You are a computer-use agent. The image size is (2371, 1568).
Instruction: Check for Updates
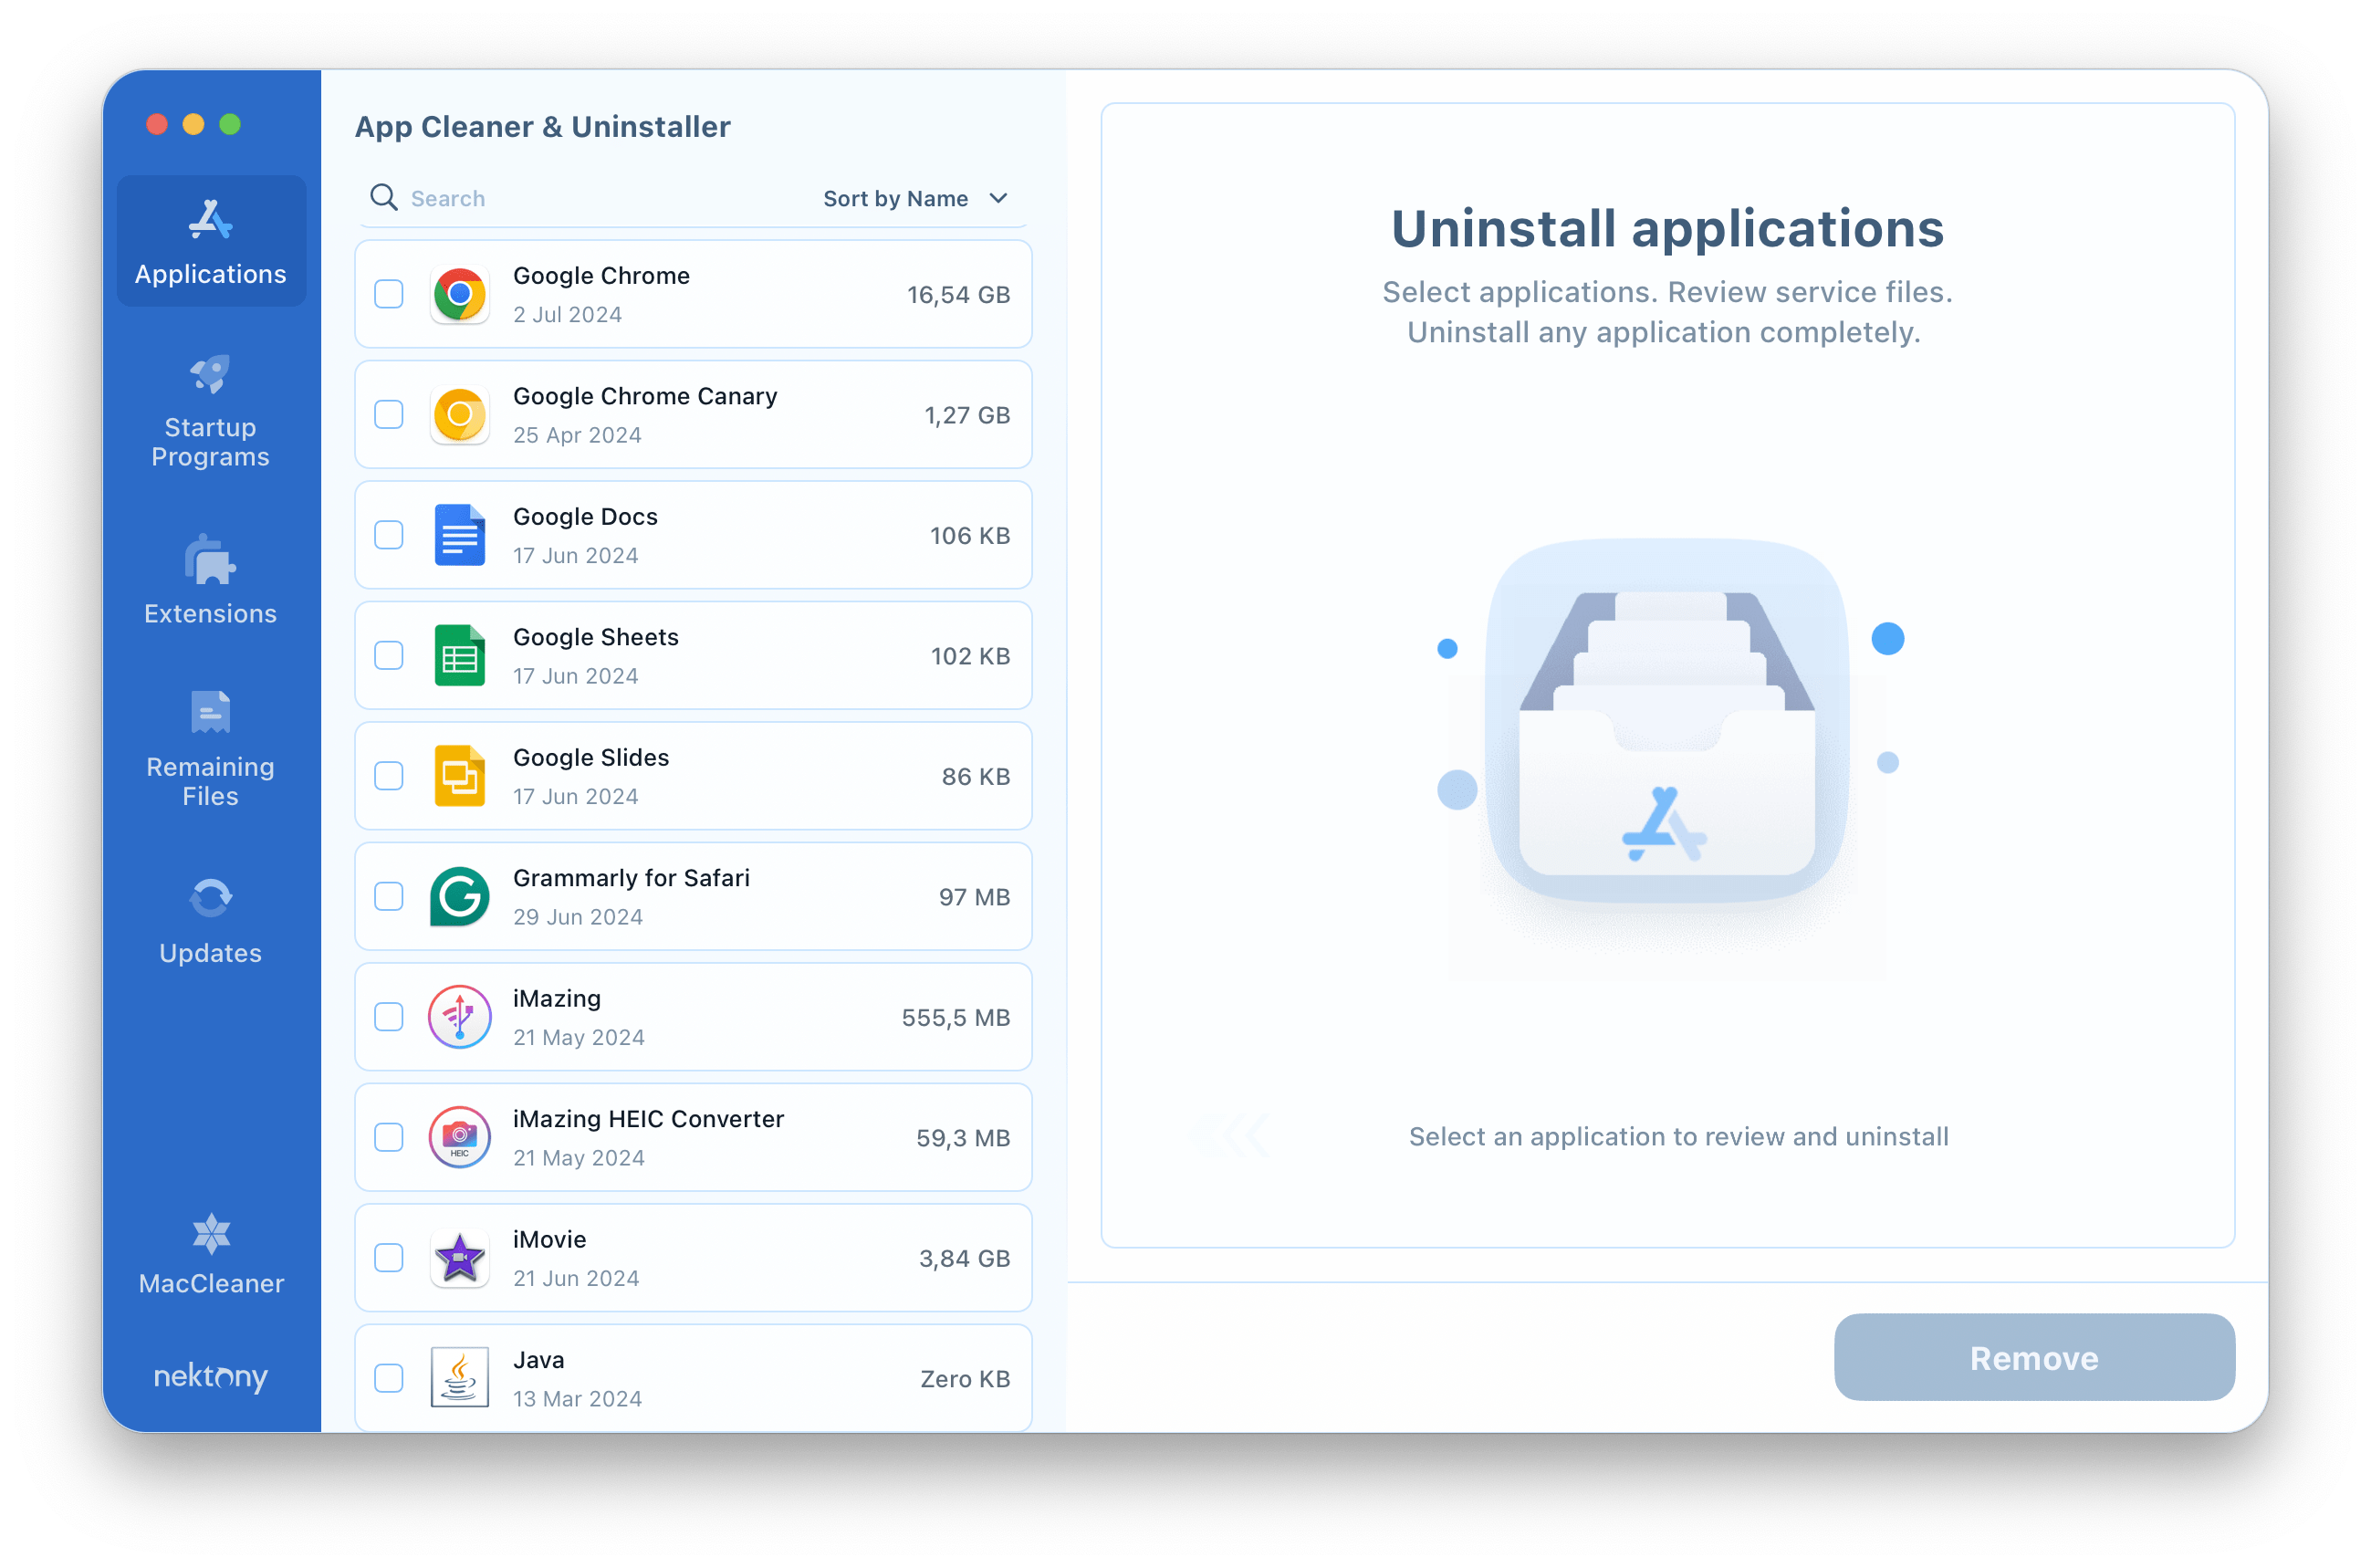208,917
